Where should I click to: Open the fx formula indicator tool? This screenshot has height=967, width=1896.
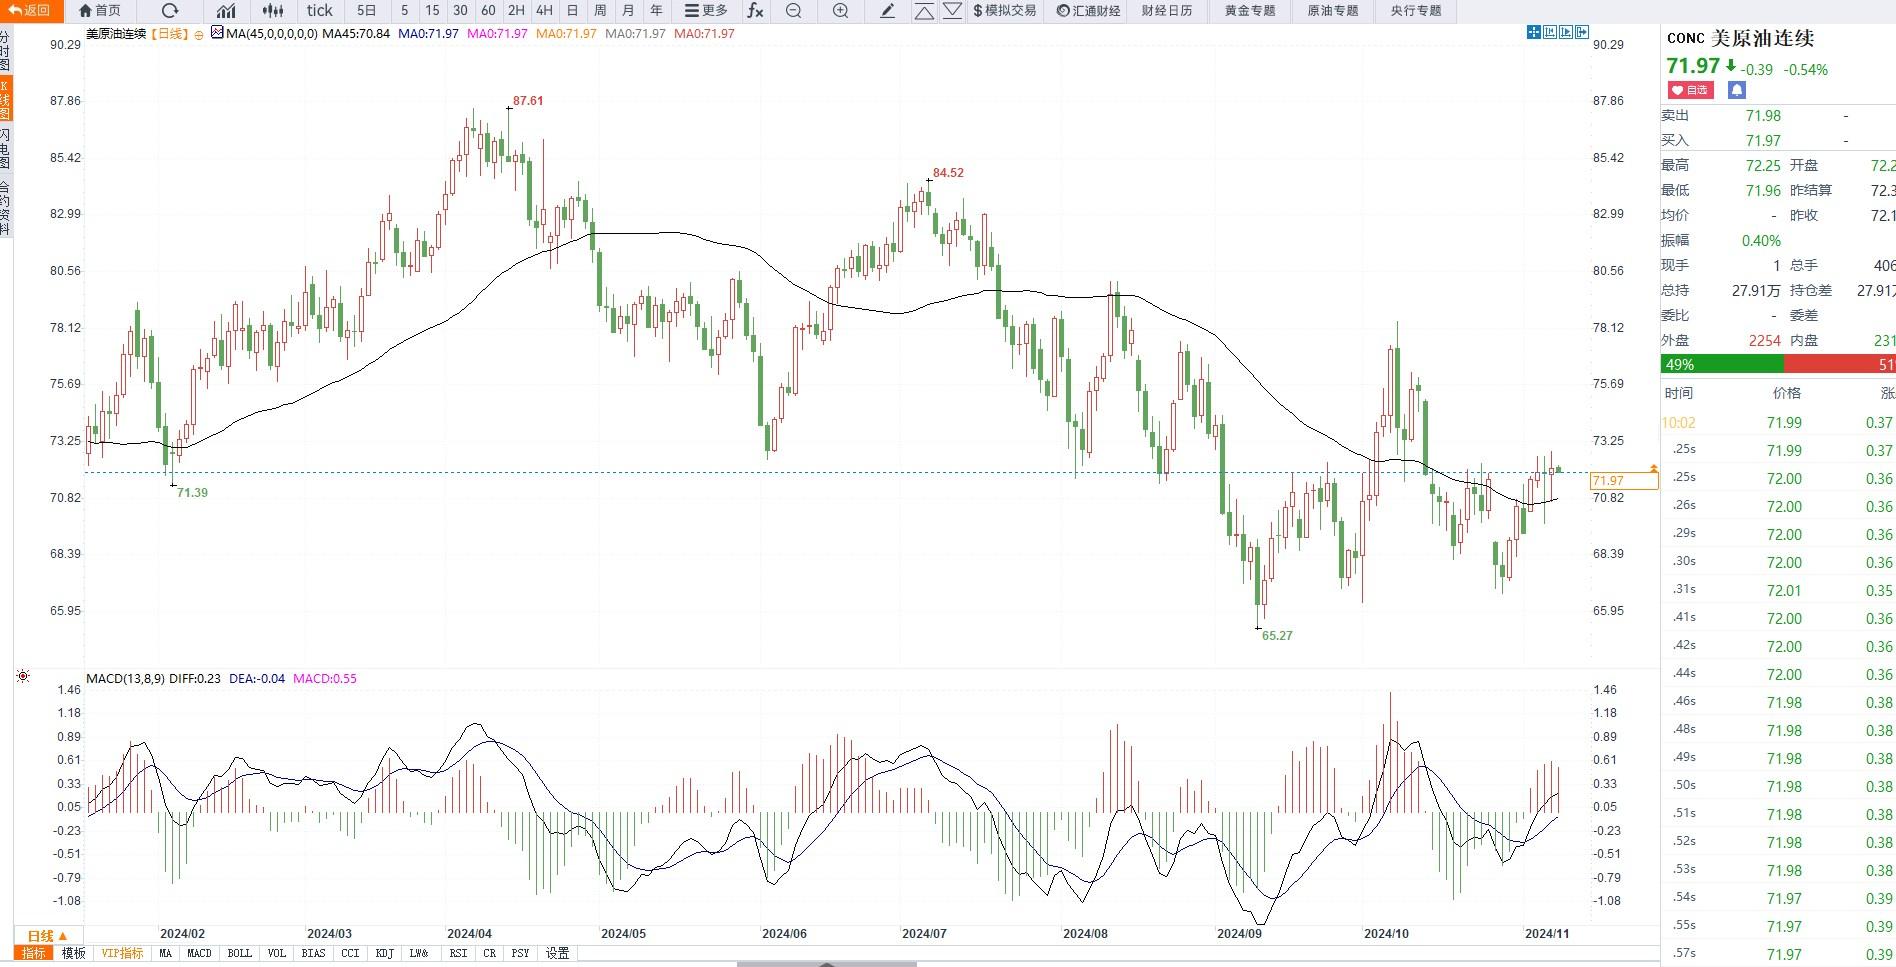[x=755, y=10]
